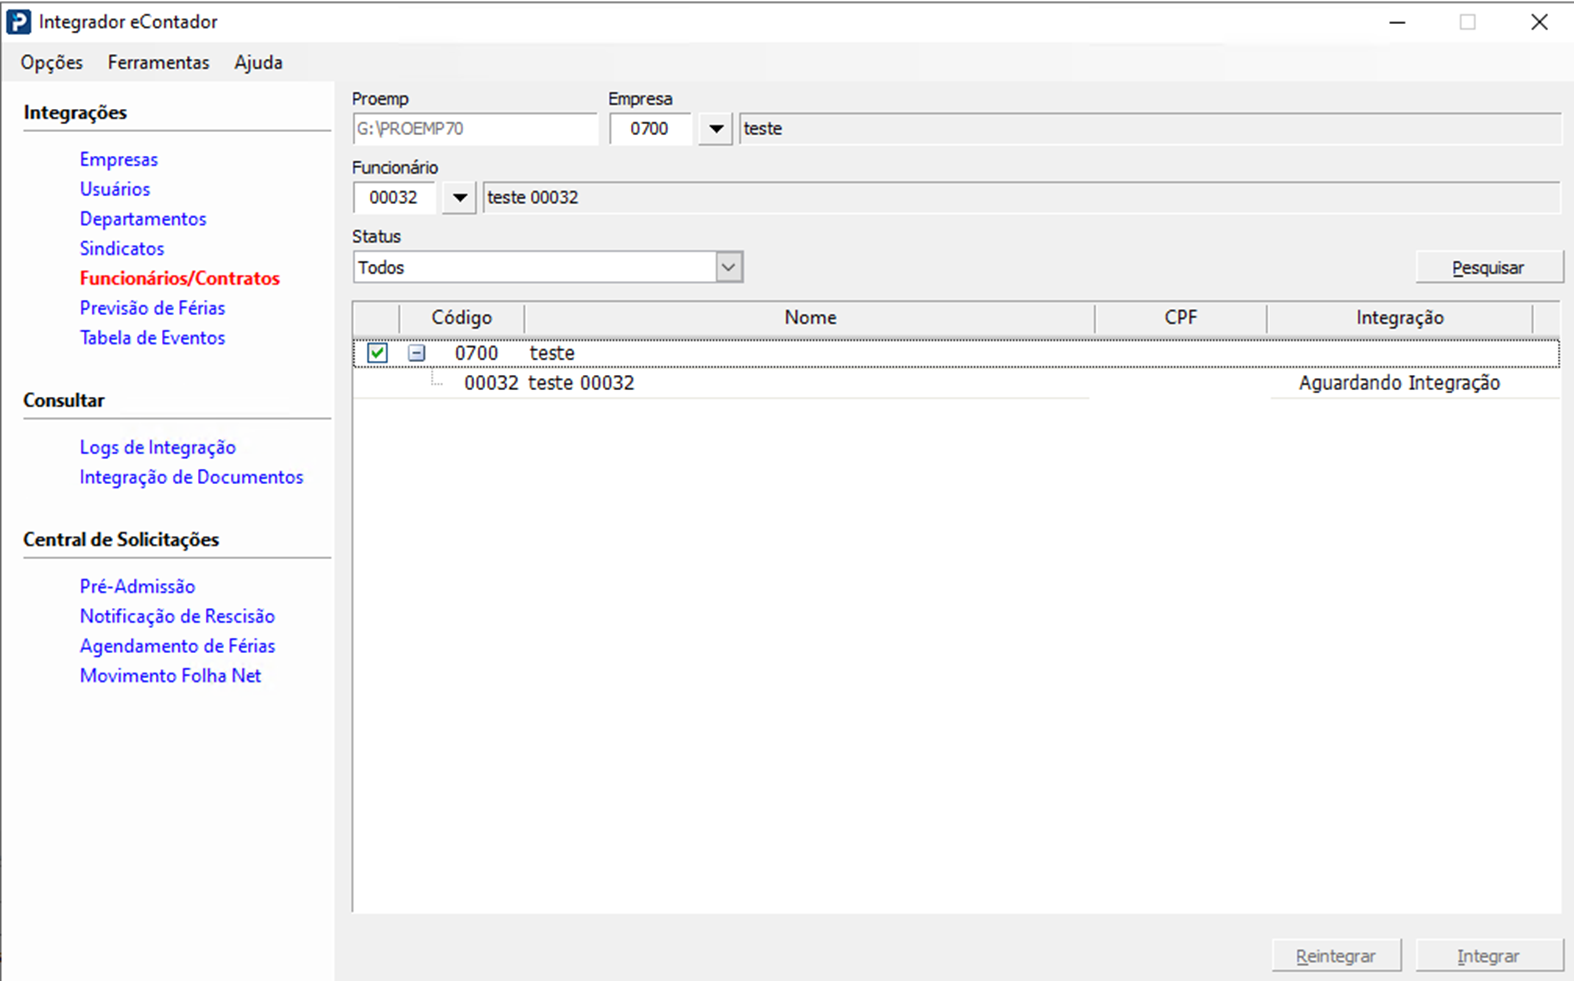Open the Opções menu
The width and height of the screenshot is (1574, 981).
click(52, 62)
